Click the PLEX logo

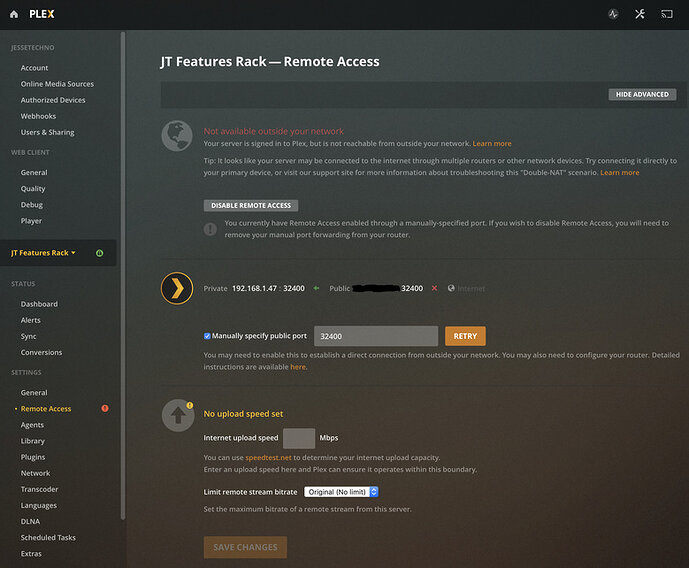click(42, 14)
